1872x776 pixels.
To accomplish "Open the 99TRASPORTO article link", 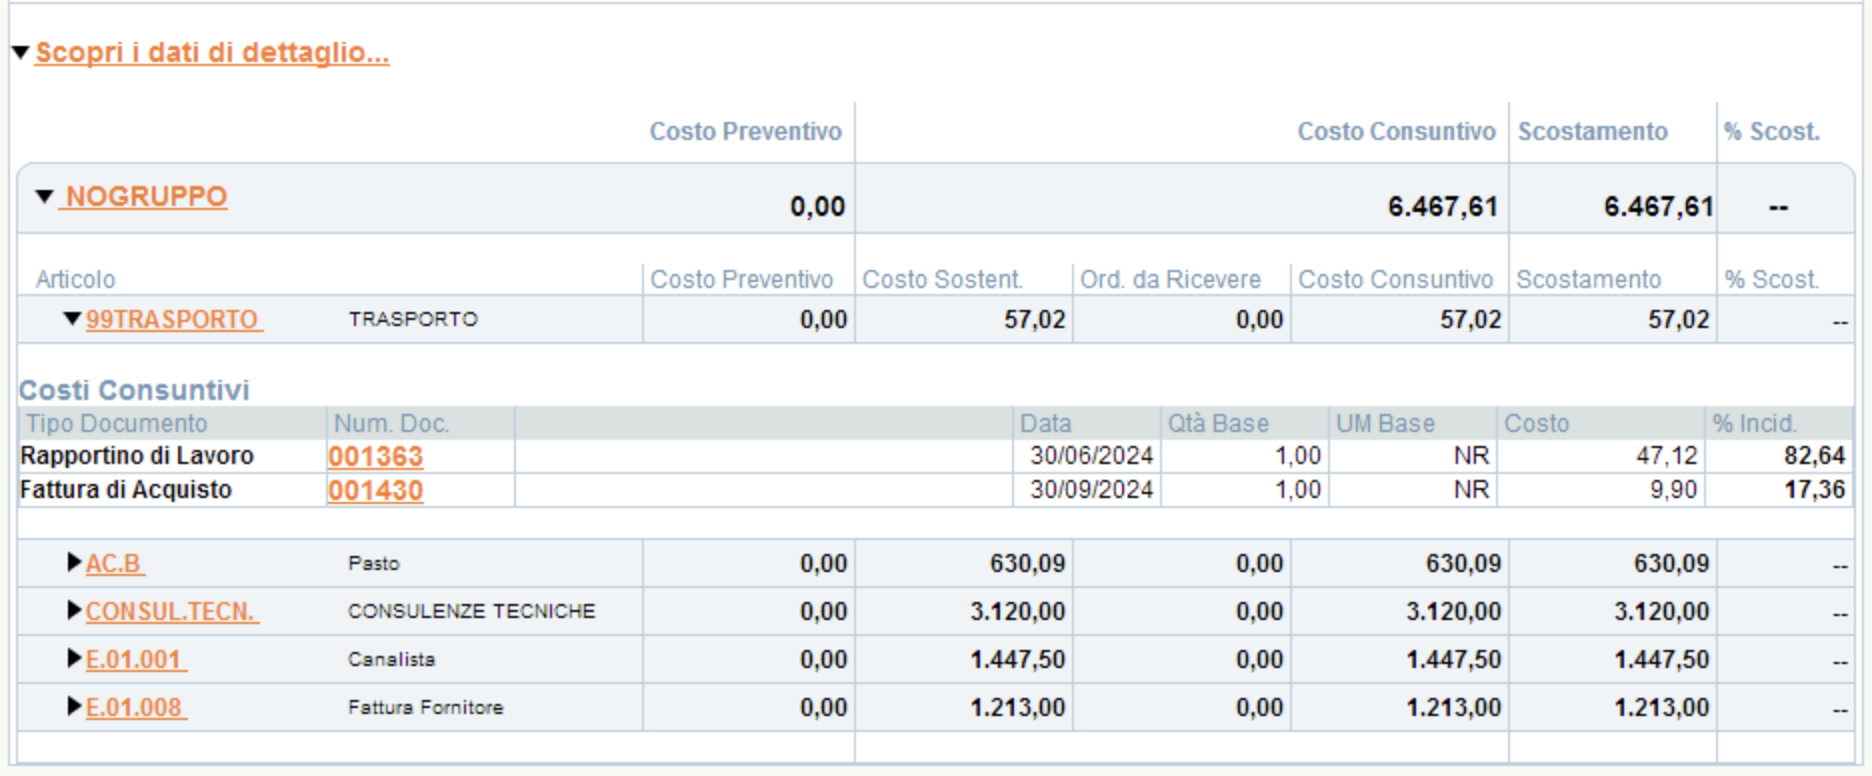I will 173,319.
